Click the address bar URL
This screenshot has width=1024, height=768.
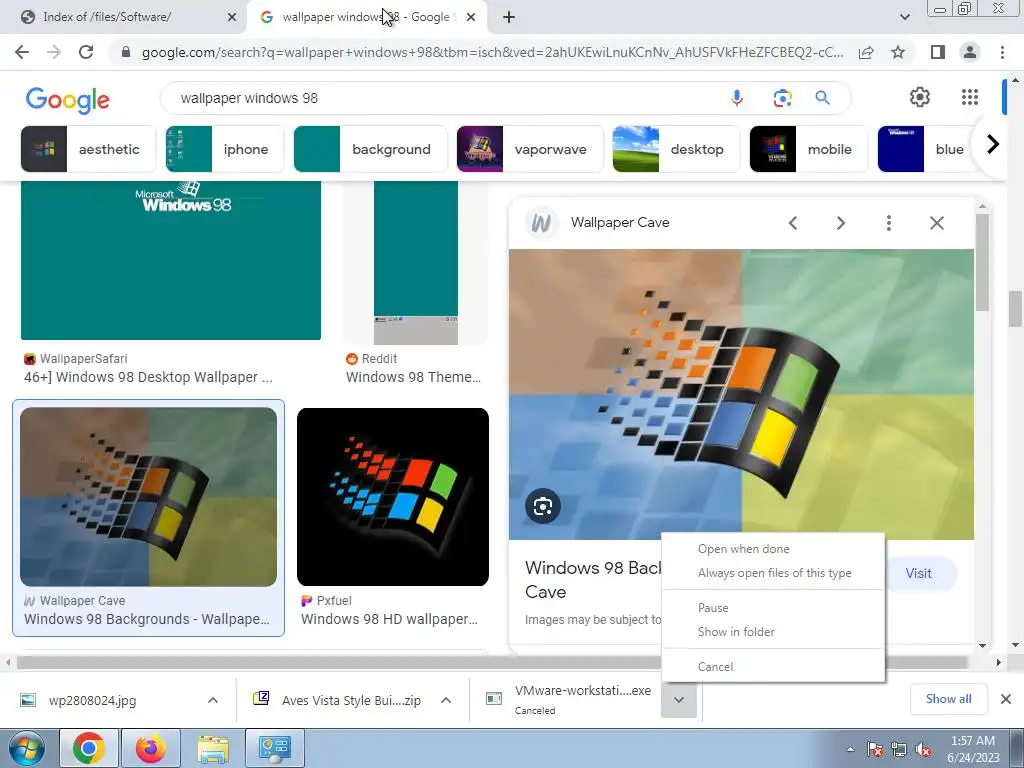coord(492,52)
